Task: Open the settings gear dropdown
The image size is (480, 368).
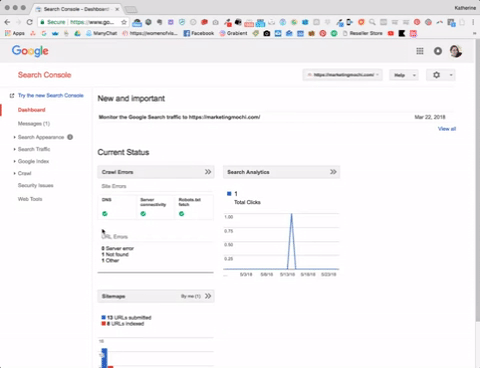Action: point(441,75)
